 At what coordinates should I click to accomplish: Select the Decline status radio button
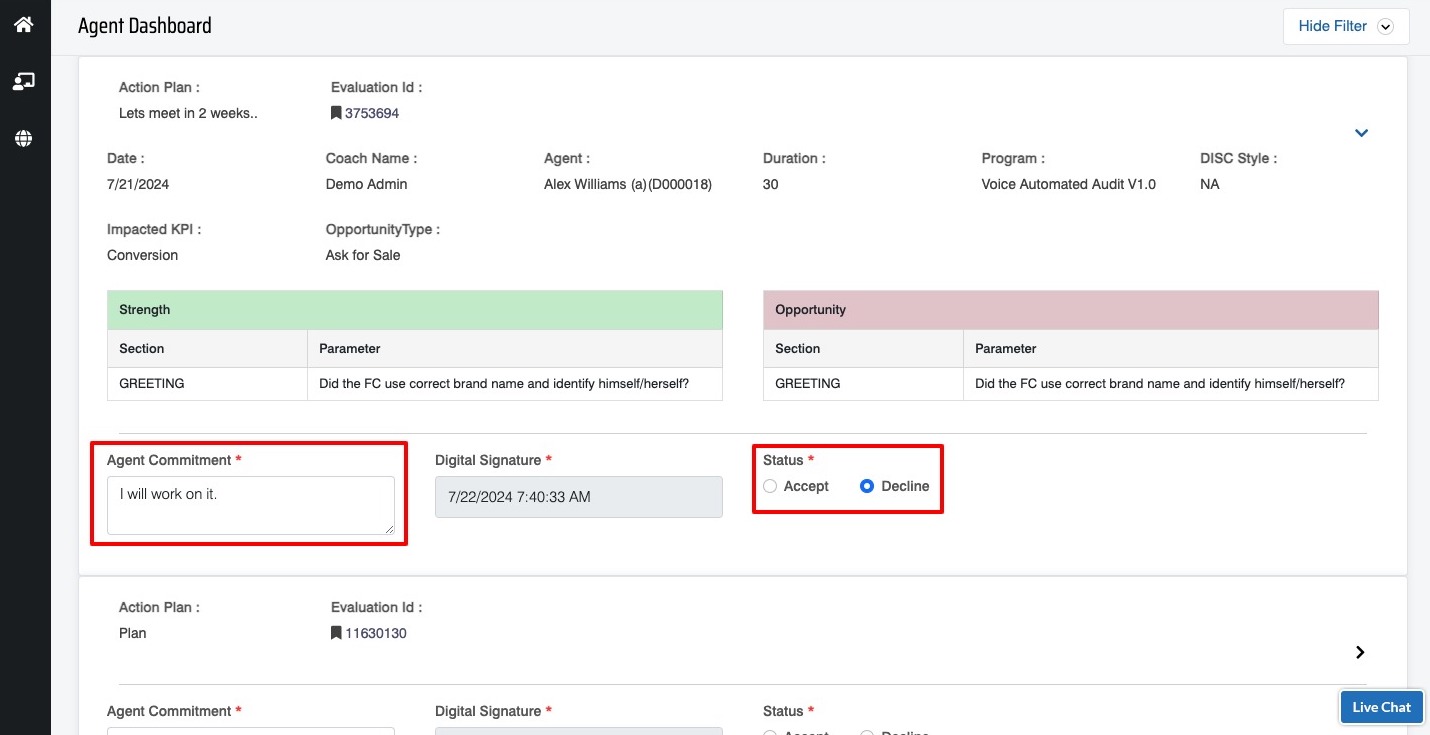(x=867, y=486)
